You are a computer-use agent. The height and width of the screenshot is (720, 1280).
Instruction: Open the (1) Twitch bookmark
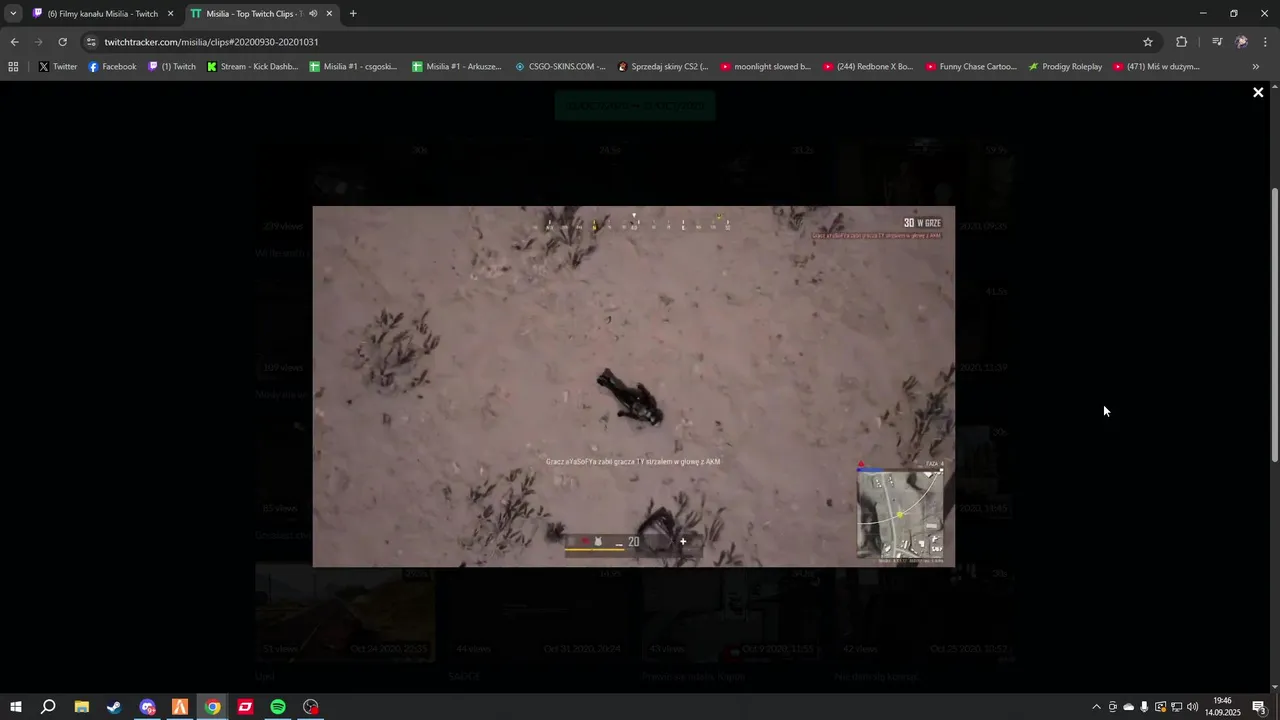[x=172, y=67]
